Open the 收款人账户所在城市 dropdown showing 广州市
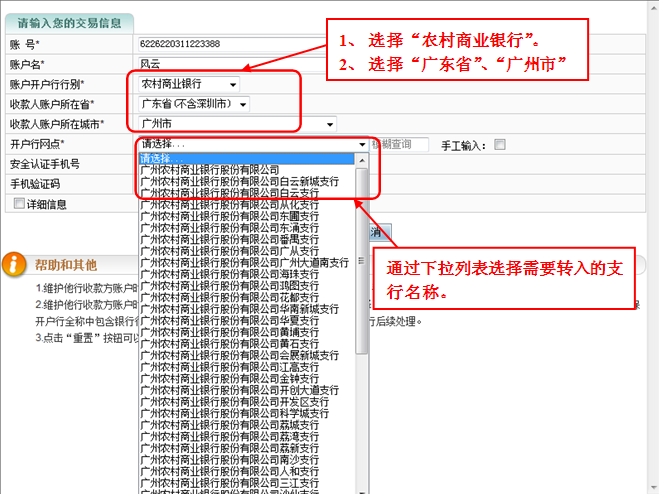Image resolution: width=659 pixels, height=494 pixels. [x=237, y=124]
